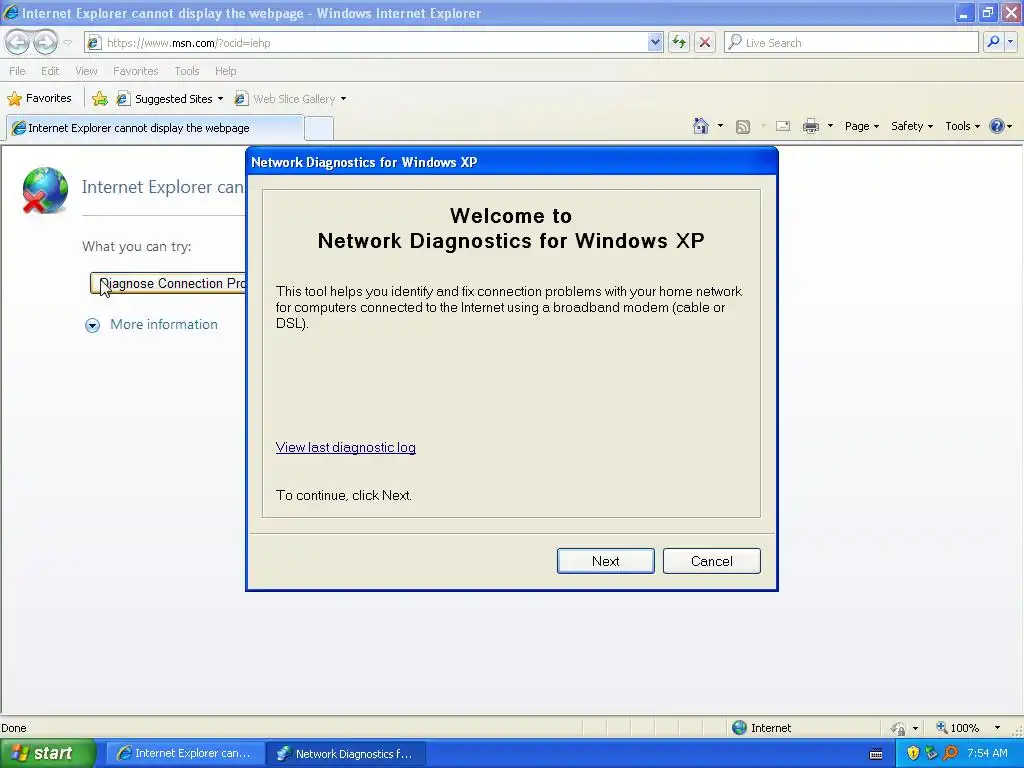Click the Refresh page icon
The height and width of the screenshot is (768, 1024).
(679, 42)
